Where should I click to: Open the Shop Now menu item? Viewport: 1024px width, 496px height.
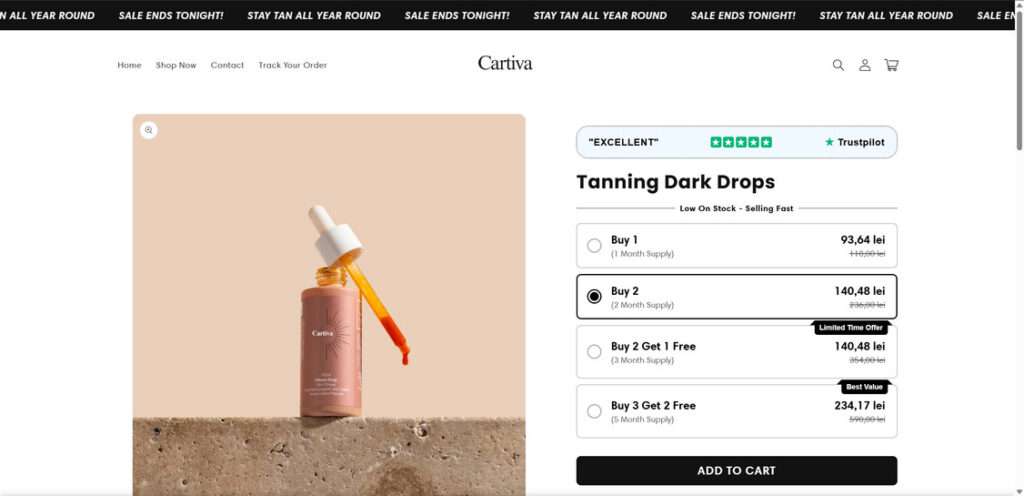click(x=176, y=65)
